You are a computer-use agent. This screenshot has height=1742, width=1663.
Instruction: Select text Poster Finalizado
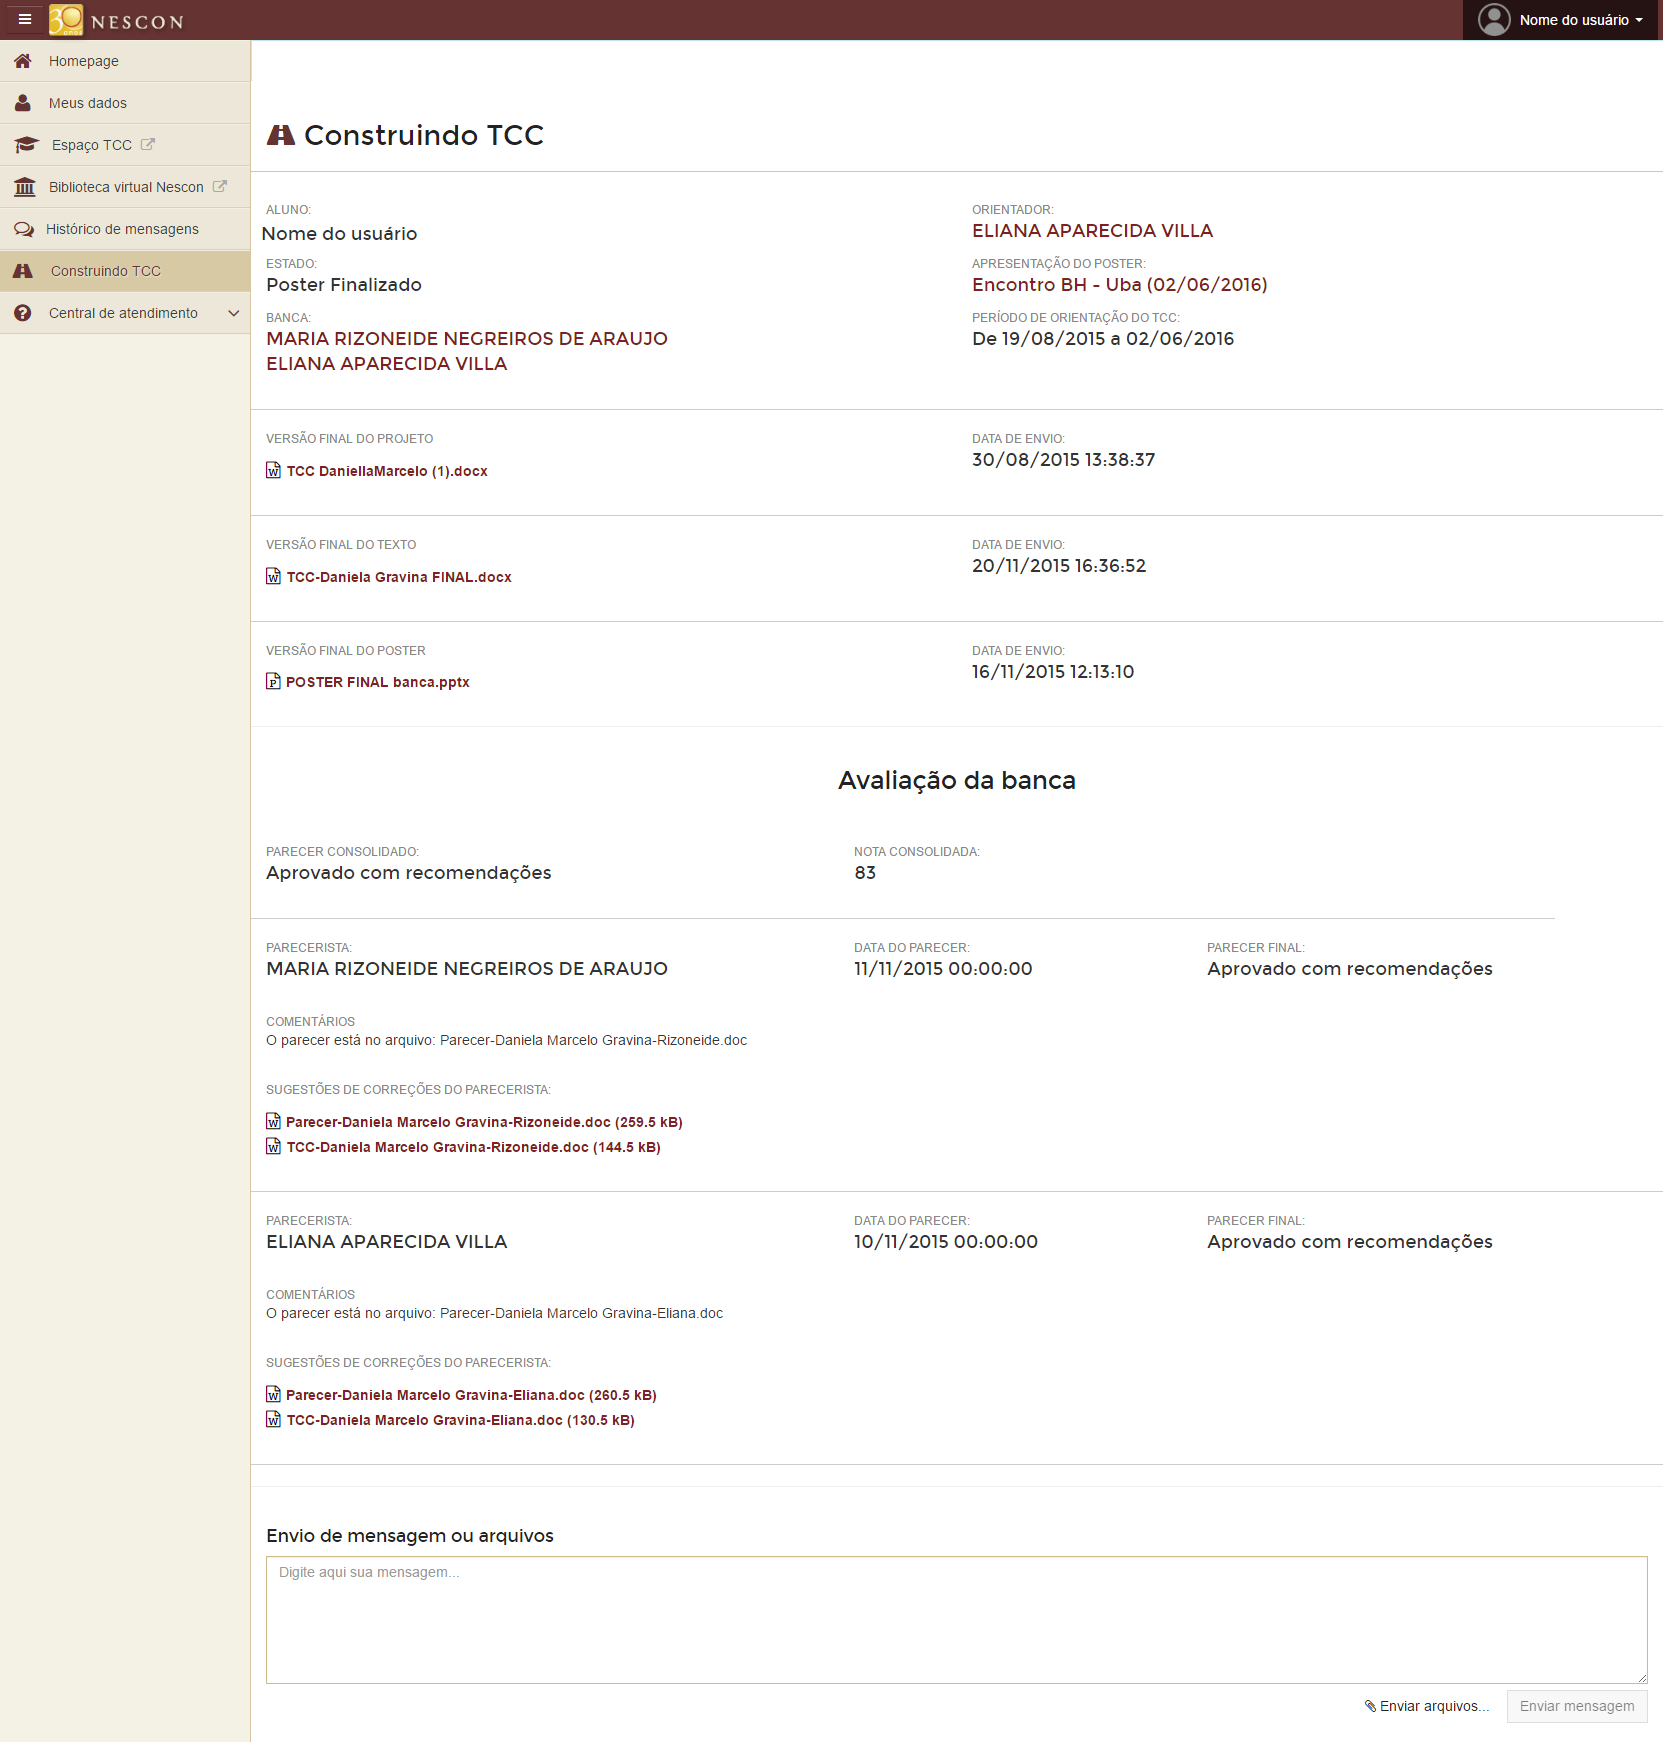coord(344,285)
